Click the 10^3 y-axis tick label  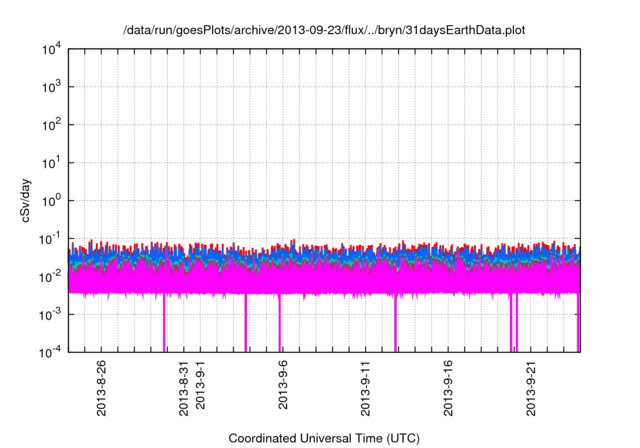coord(51,87)
